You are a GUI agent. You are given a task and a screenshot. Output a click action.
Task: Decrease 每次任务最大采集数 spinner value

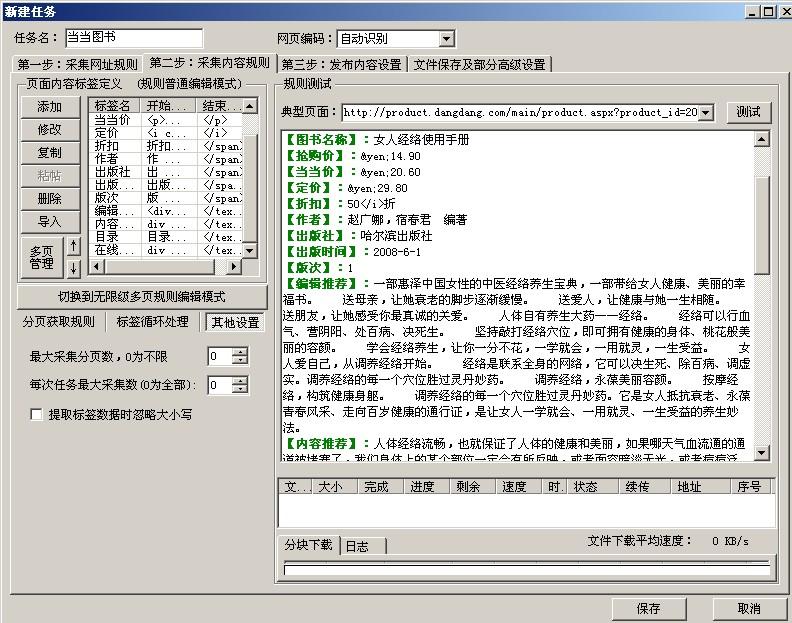(240, 389)
